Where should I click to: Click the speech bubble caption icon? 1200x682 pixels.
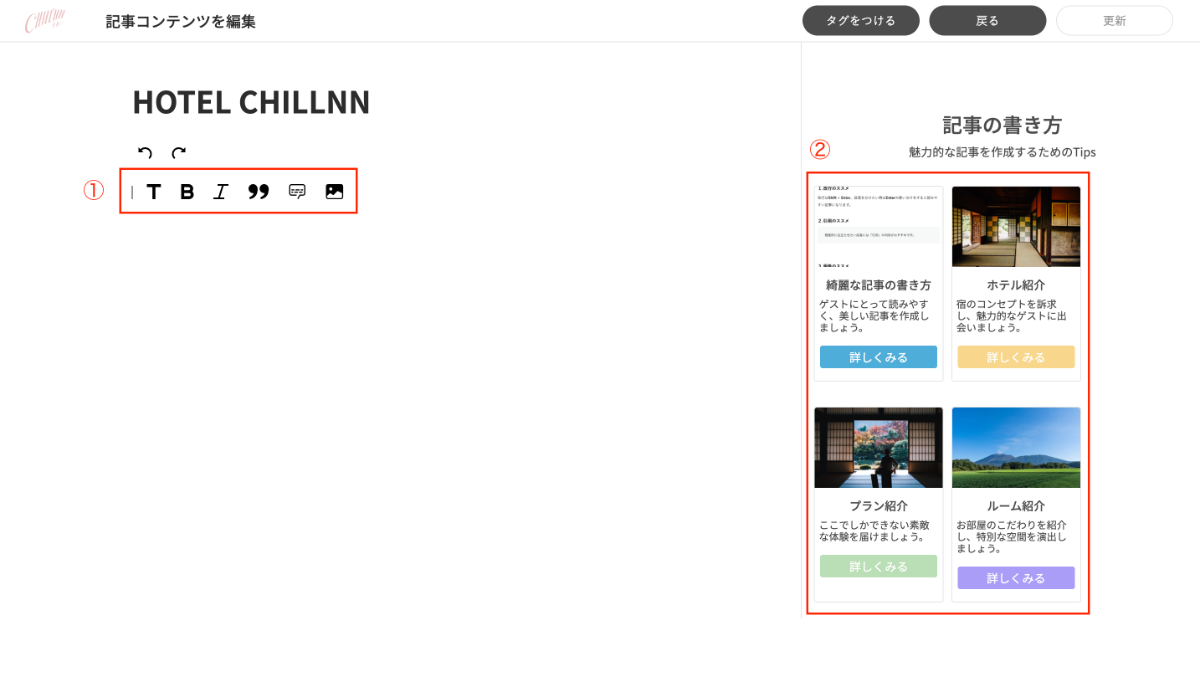(297, 192)
